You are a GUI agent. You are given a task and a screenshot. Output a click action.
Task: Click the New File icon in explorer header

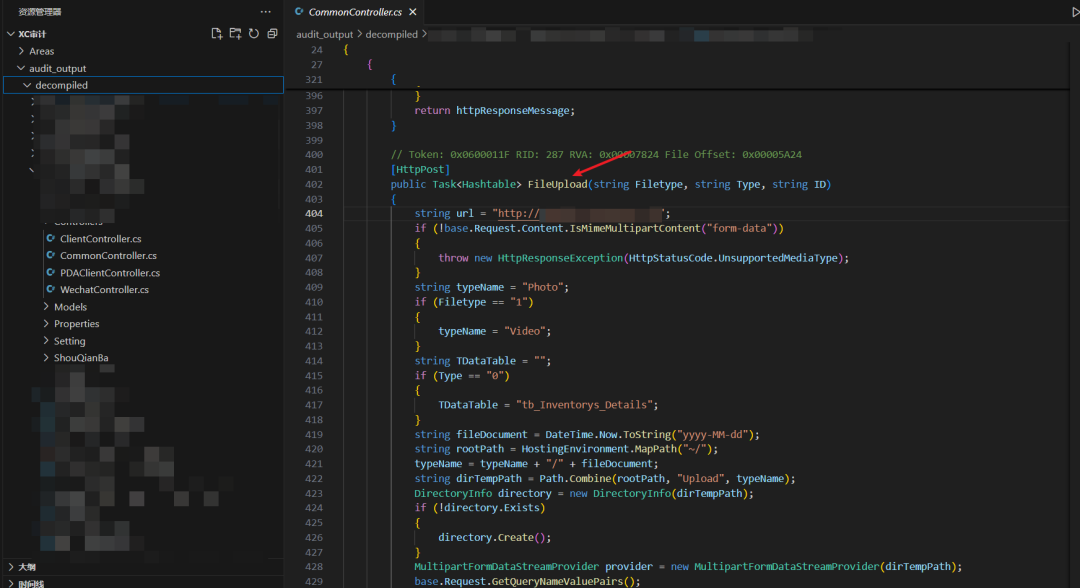(216, 34)
